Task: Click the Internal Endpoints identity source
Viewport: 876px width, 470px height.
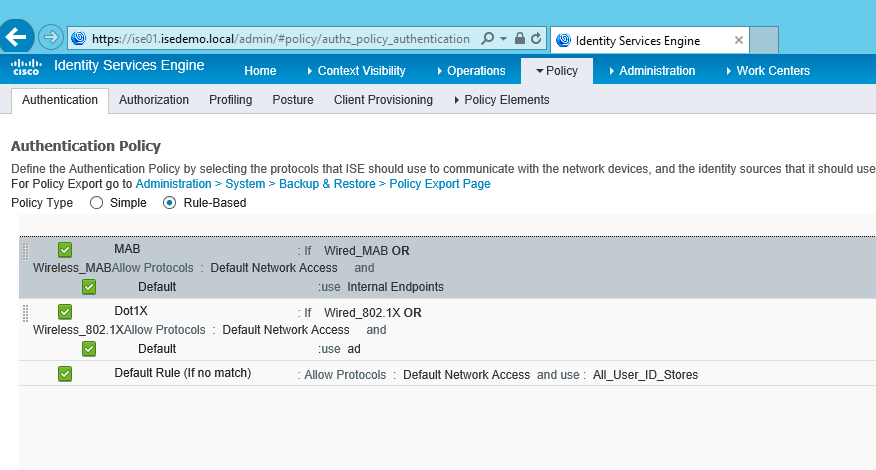Action: point(396,287)
